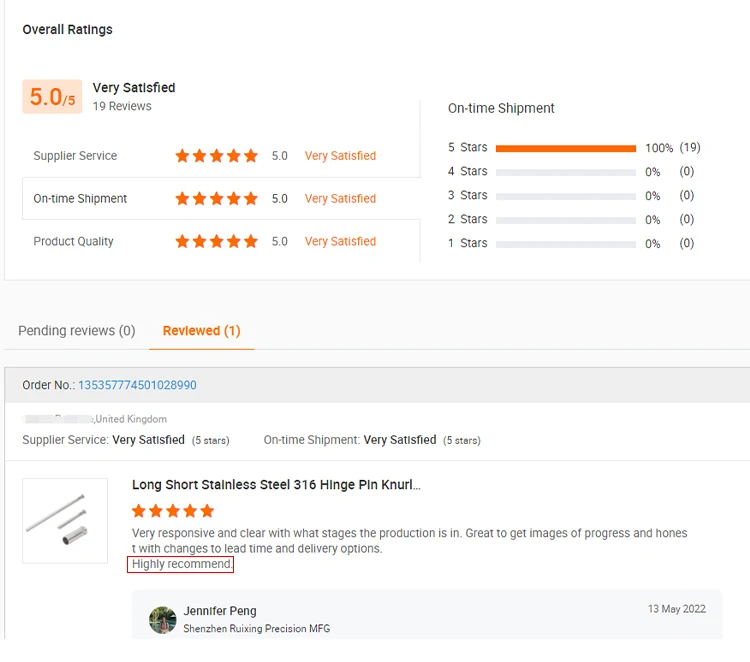Click the Product Quality star rating icons
Viewport: 750px width, 662px height.
pos(216,242)
